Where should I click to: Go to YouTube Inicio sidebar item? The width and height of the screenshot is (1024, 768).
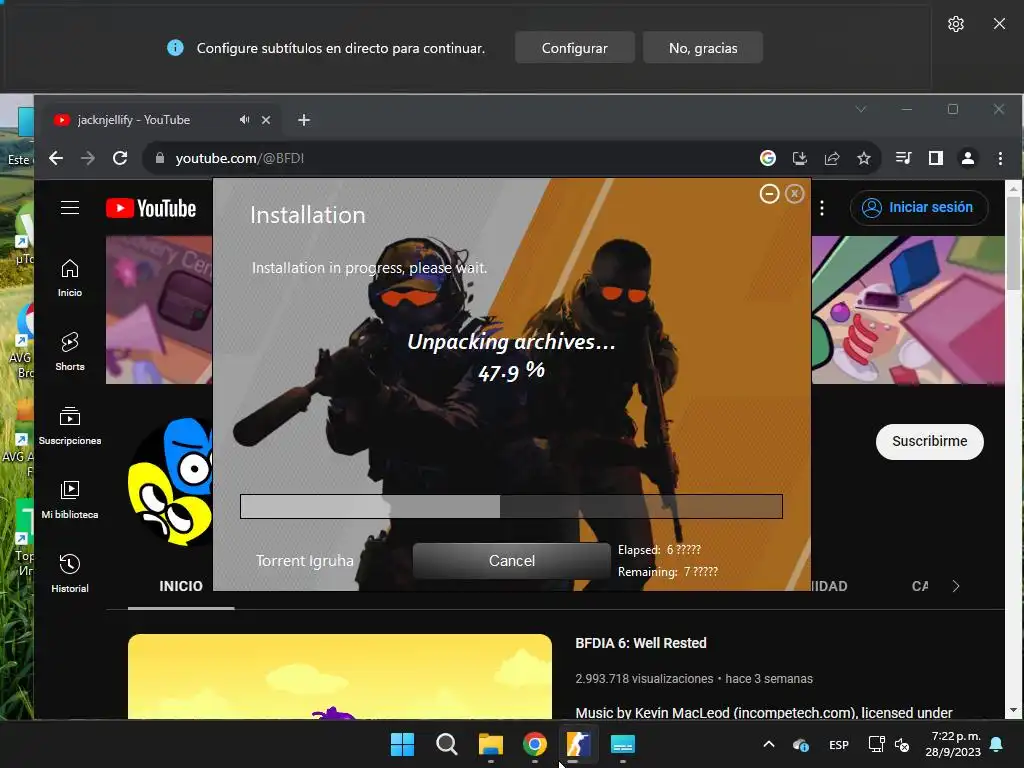coord(70,278)
